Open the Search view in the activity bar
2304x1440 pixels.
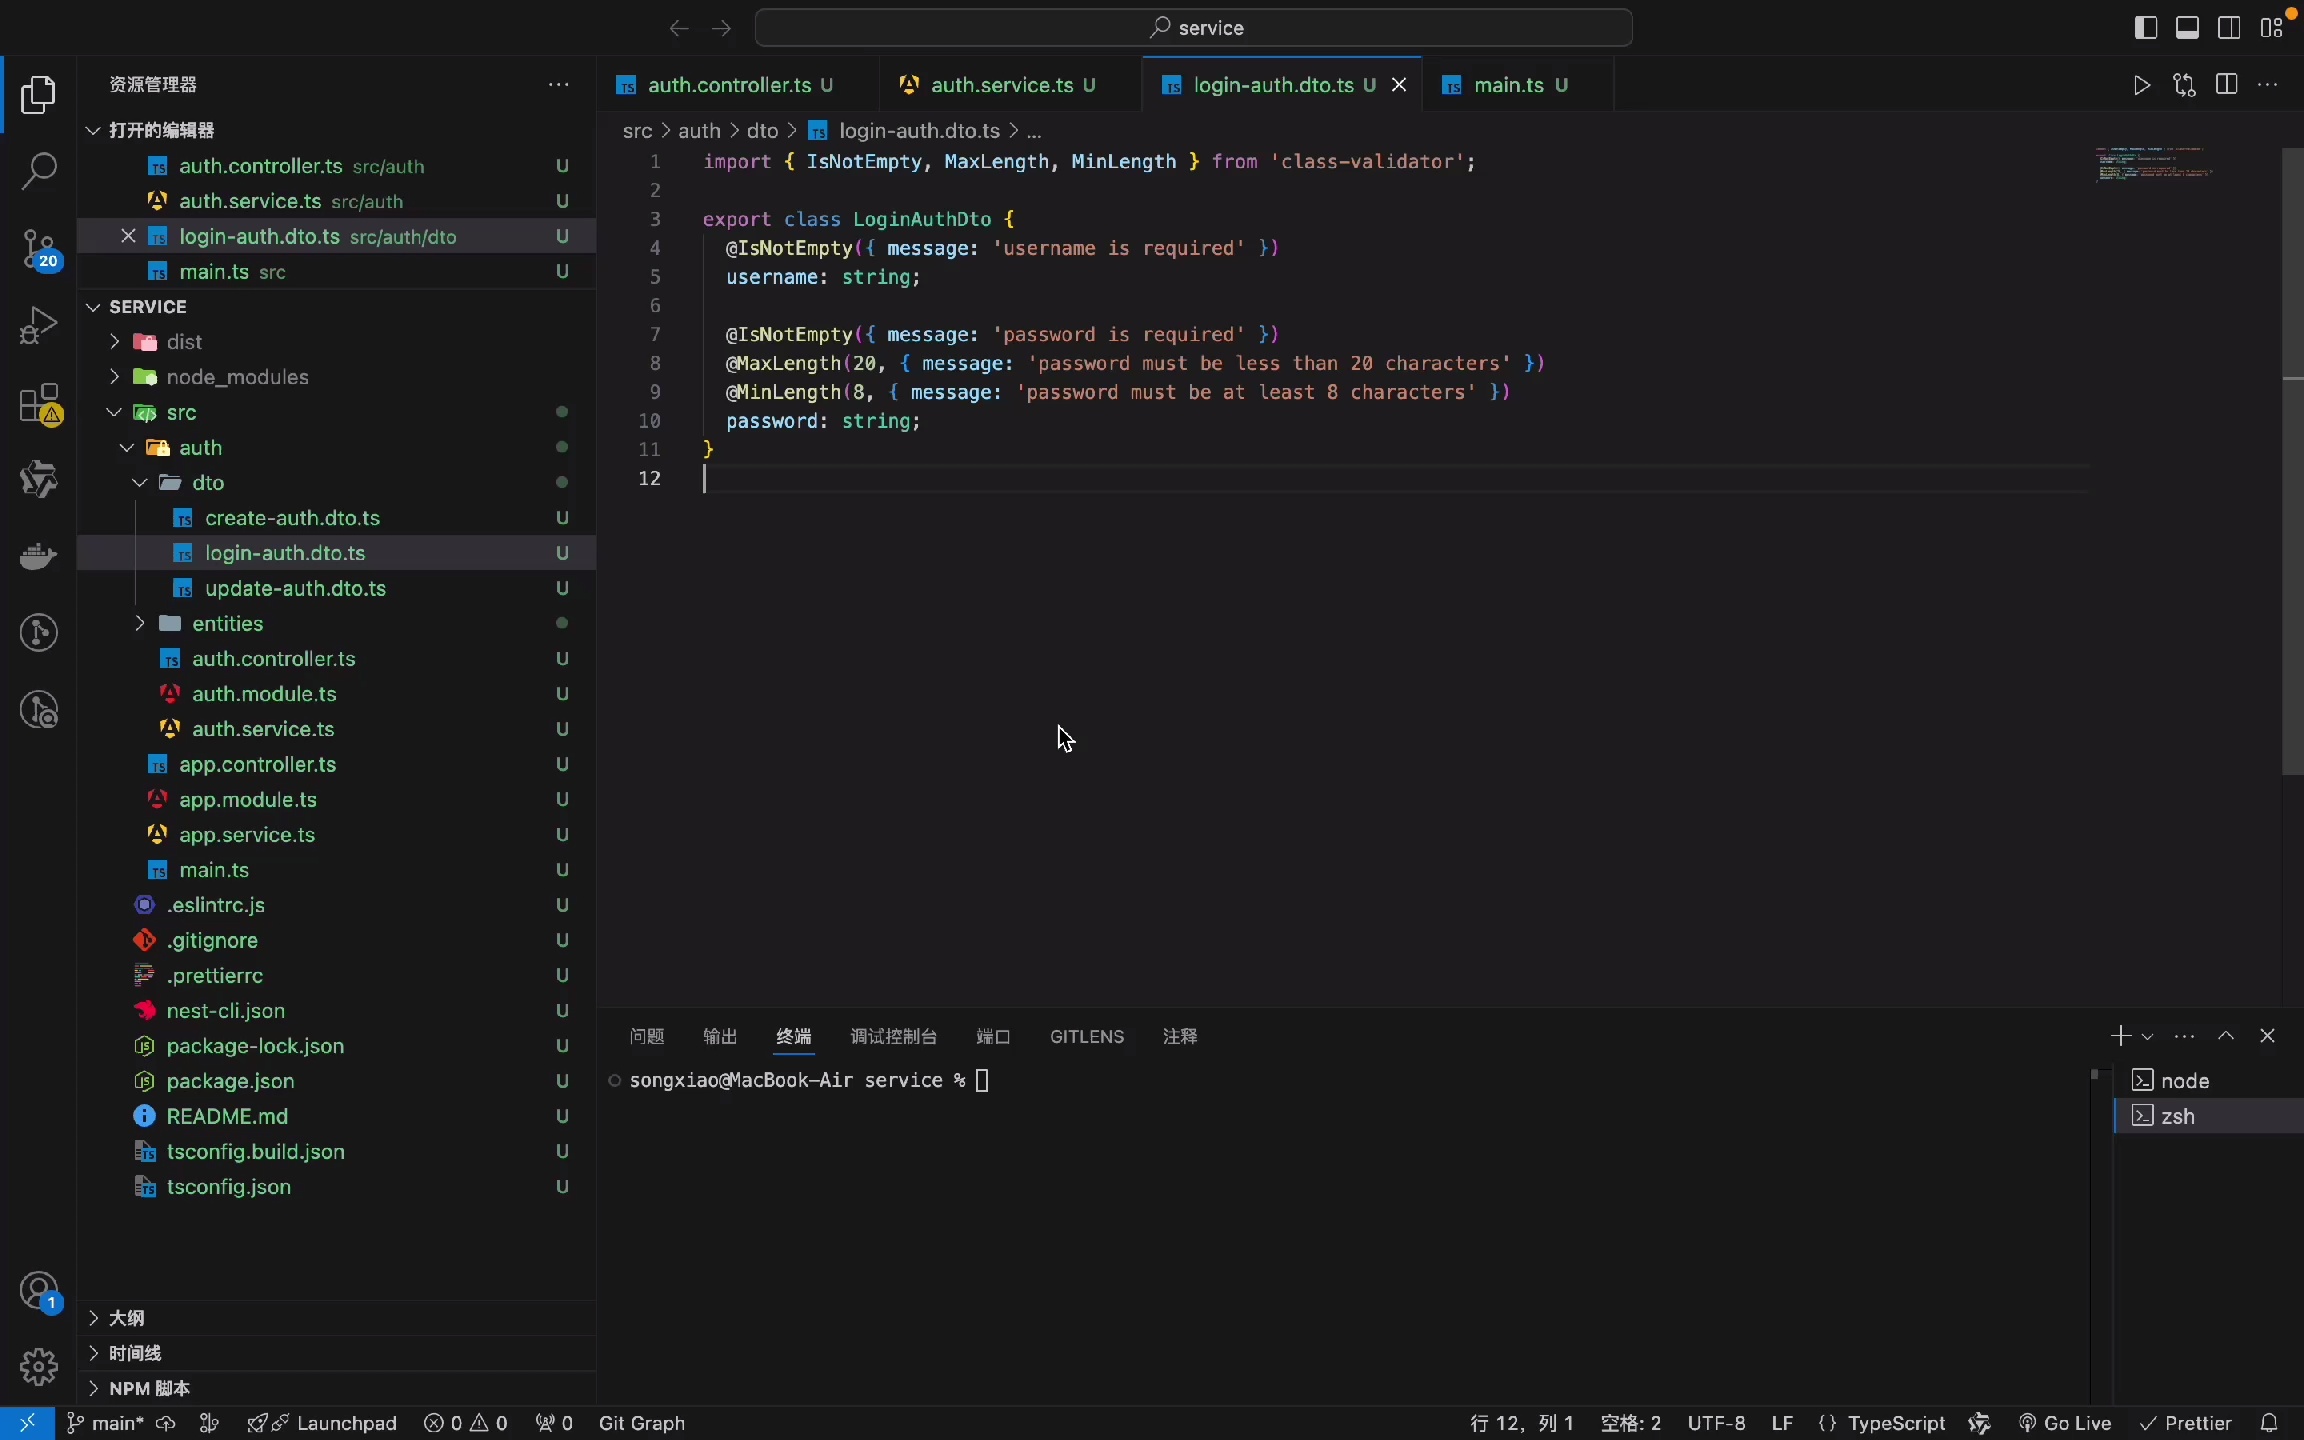click(39, 172)
